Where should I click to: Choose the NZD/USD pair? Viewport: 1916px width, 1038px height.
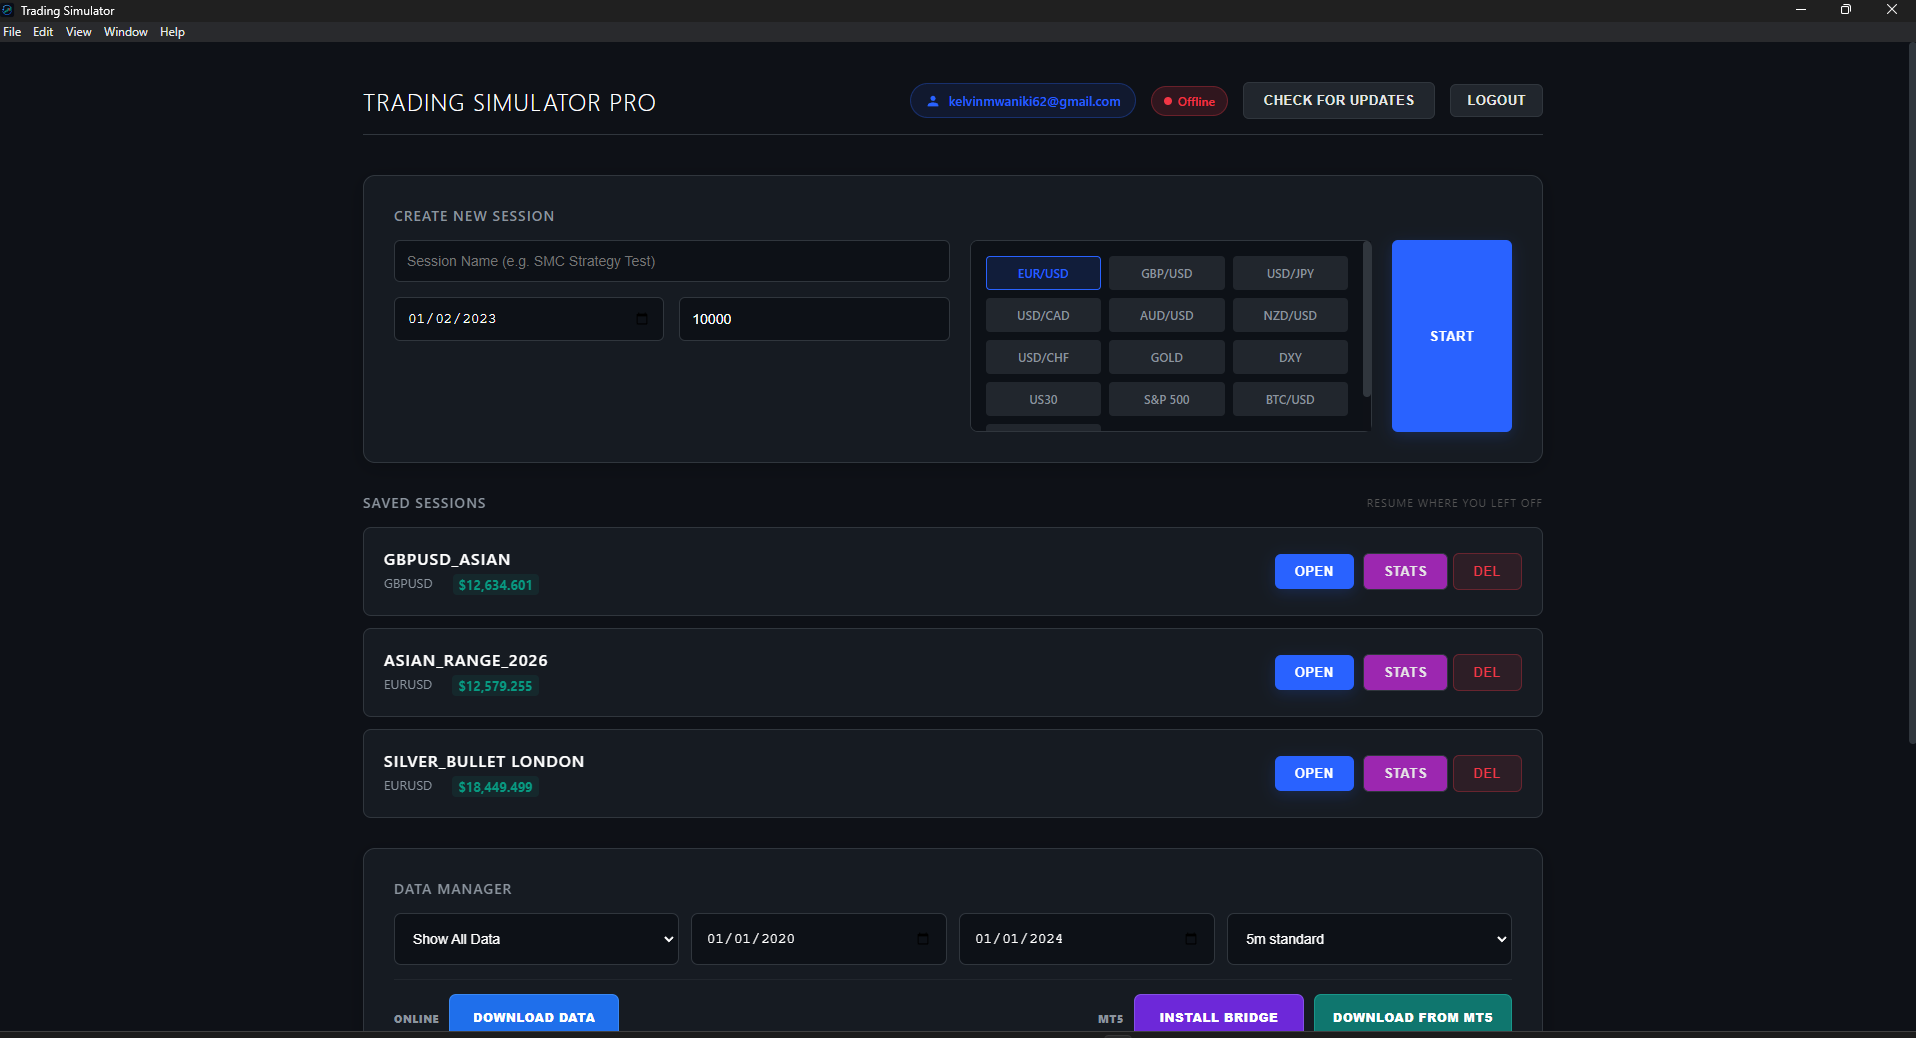[x=1290, y=315]
